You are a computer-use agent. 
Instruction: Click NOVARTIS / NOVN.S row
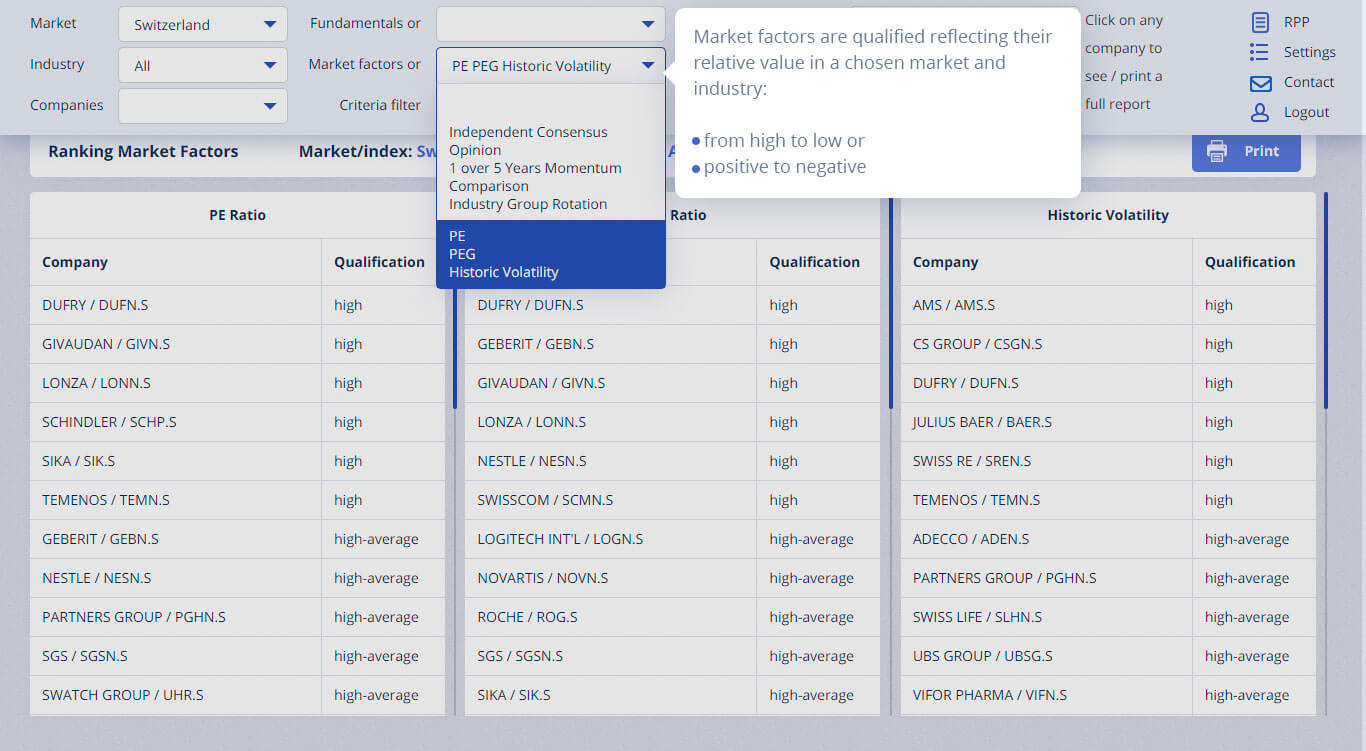pos(673,578)
